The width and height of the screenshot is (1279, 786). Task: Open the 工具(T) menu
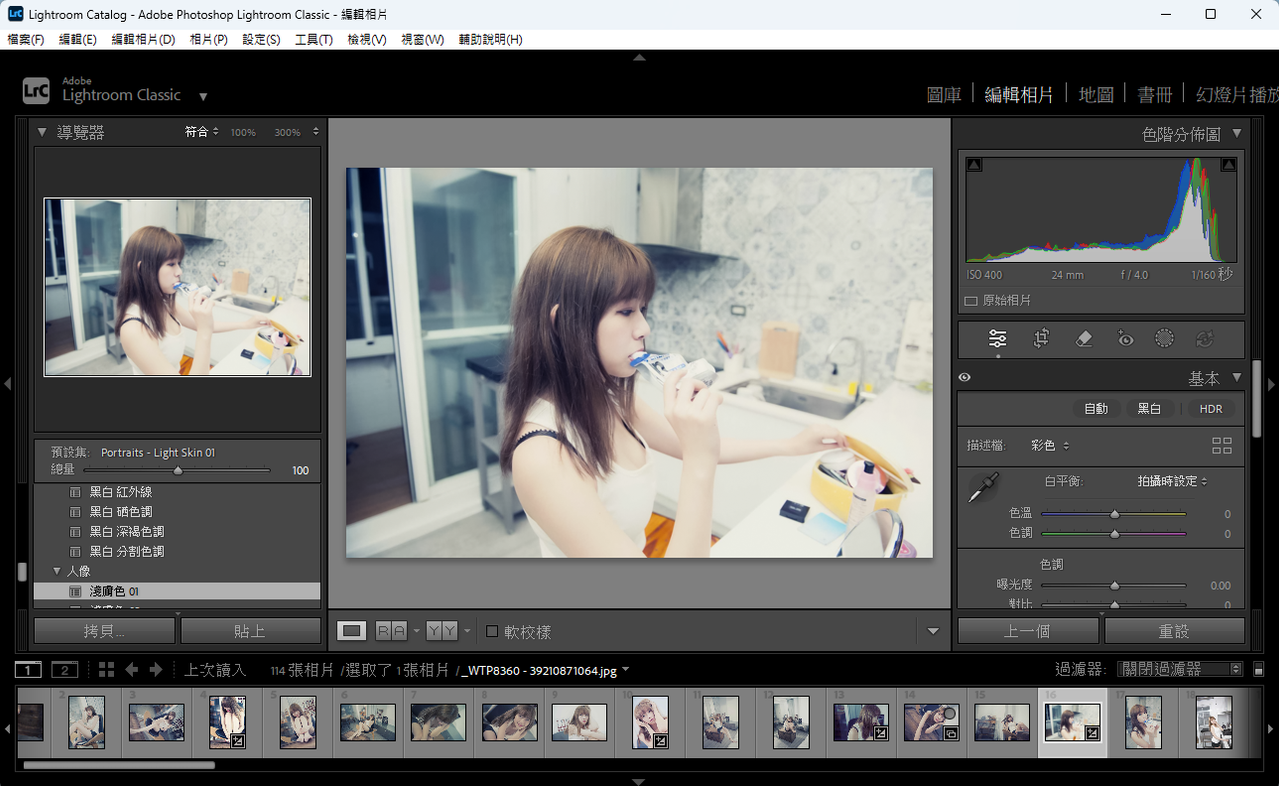click(x=314, y=40)
